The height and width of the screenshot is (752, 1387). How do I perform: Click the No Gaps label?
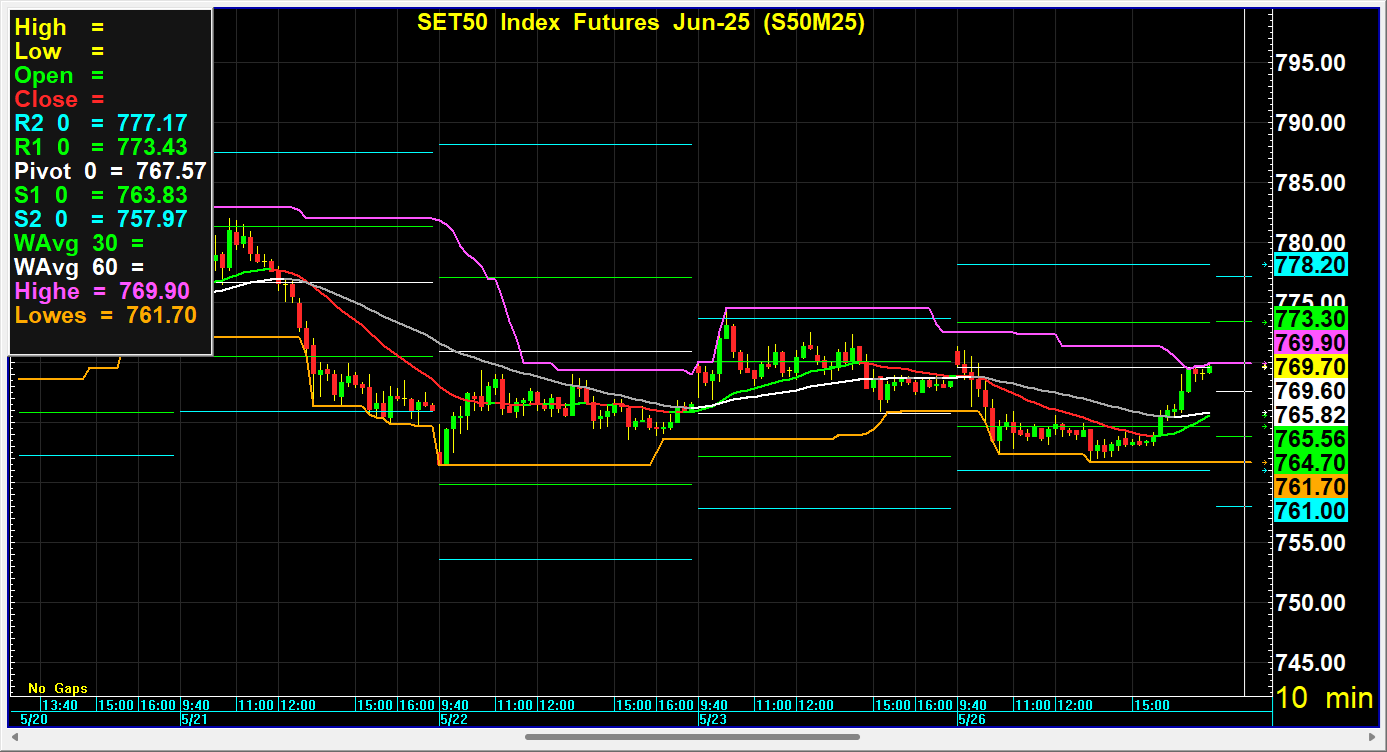click(57, 688)
